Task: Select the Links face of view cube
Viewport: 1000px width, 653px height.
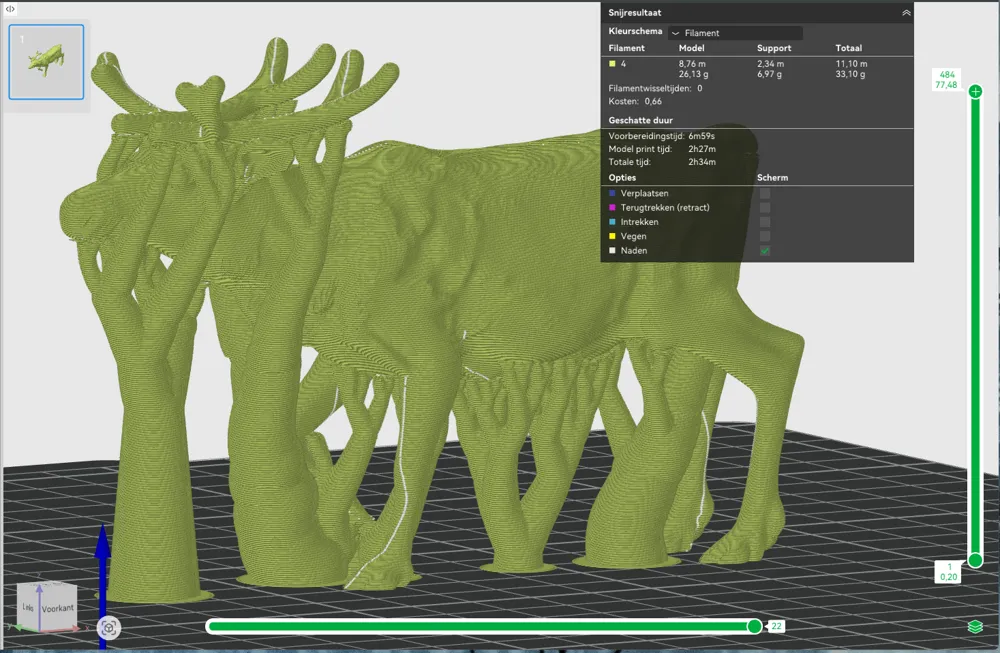Action: pyautogui.click(x=28, y=607)
